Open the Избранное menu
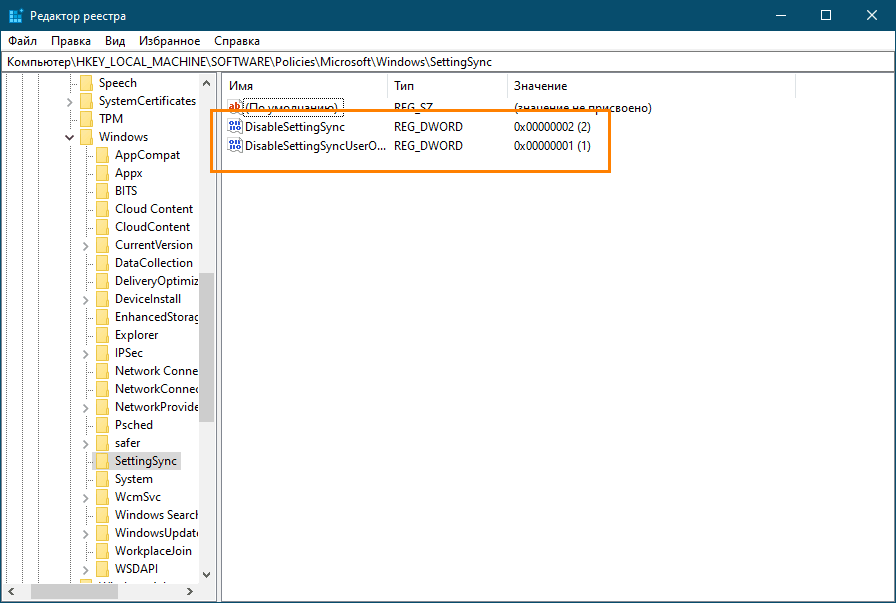Screen dimensions: 896x603 click(170, 41)
